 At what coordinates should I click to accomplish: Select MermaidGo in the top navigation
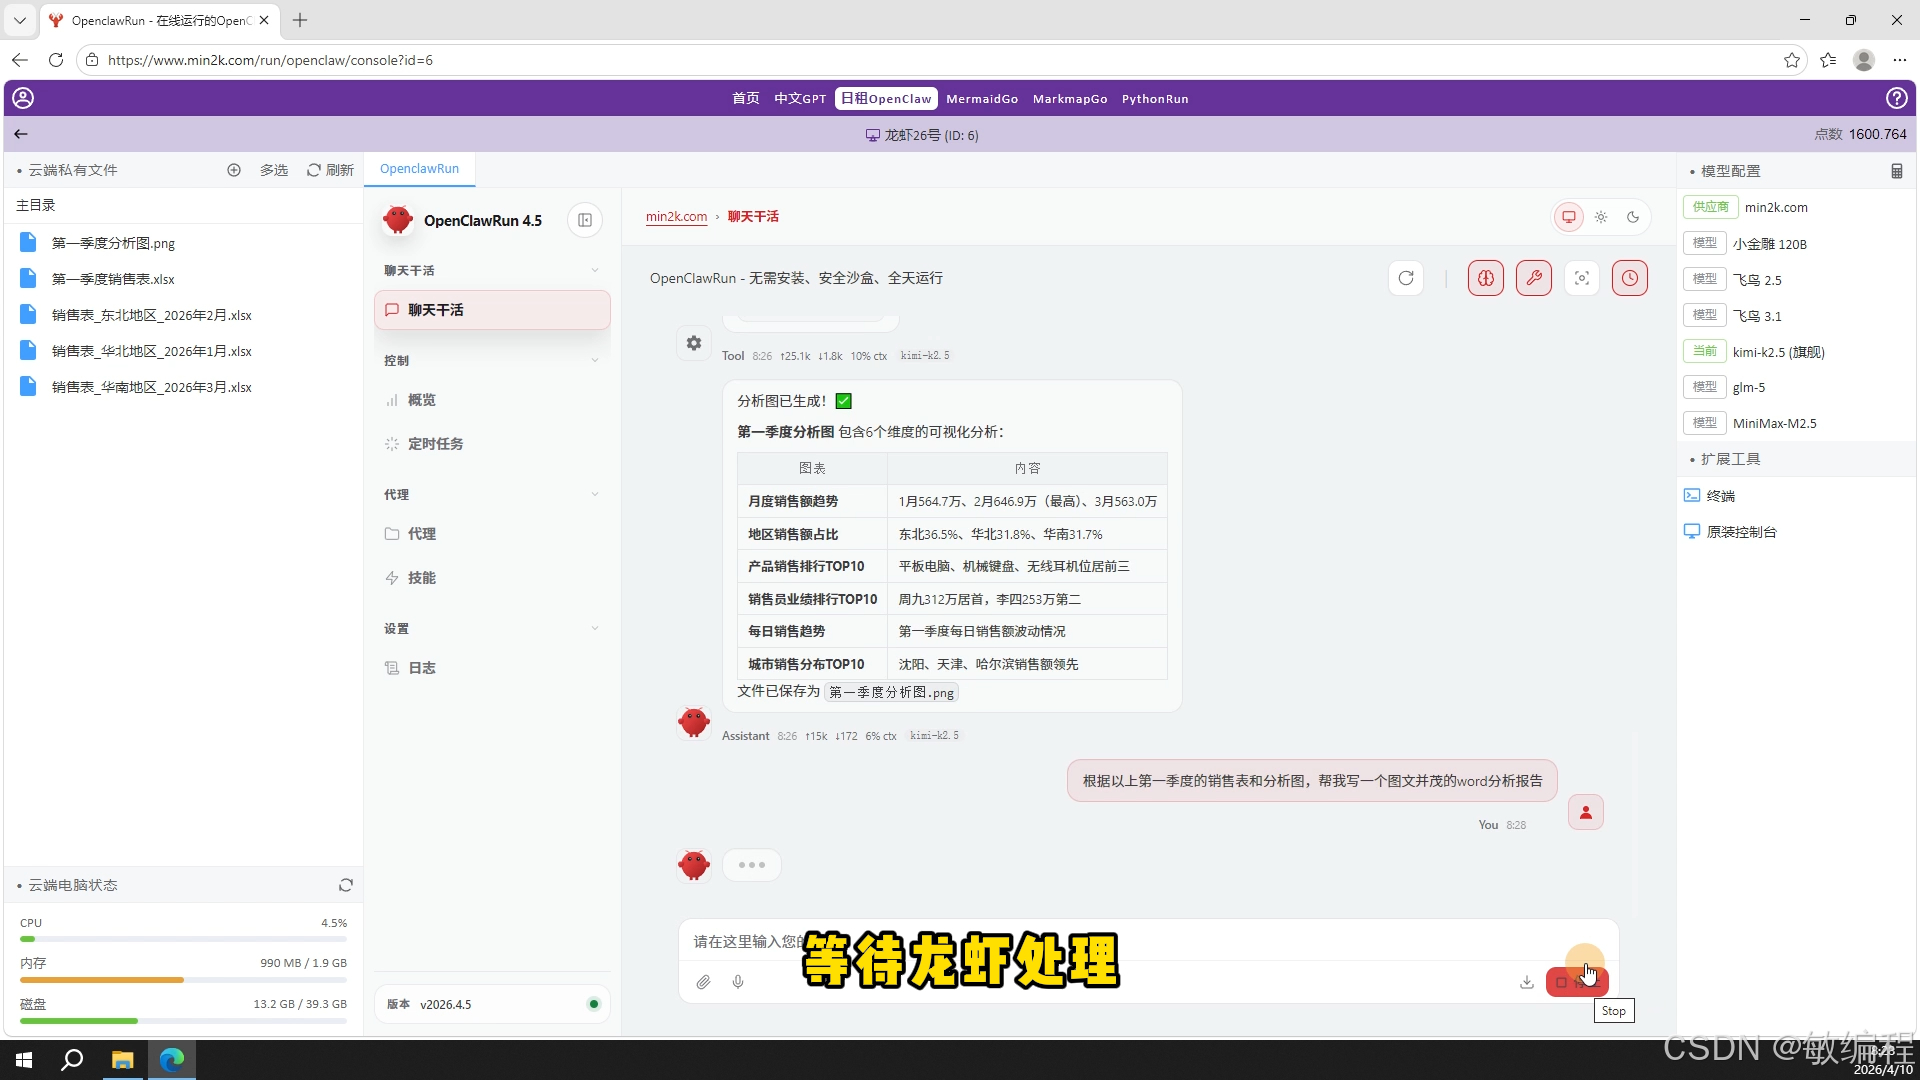(982, 98)
